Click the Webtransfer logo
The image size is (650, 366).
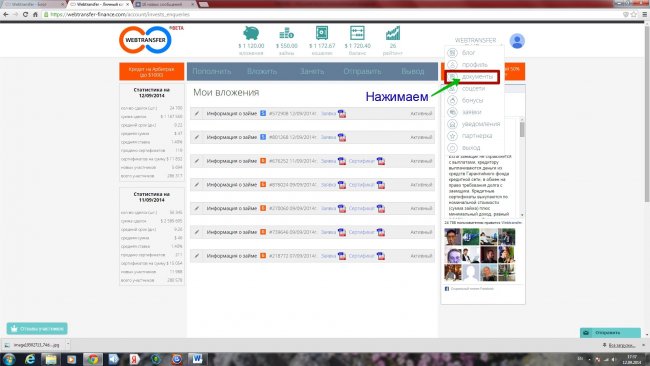pos(146,40)
